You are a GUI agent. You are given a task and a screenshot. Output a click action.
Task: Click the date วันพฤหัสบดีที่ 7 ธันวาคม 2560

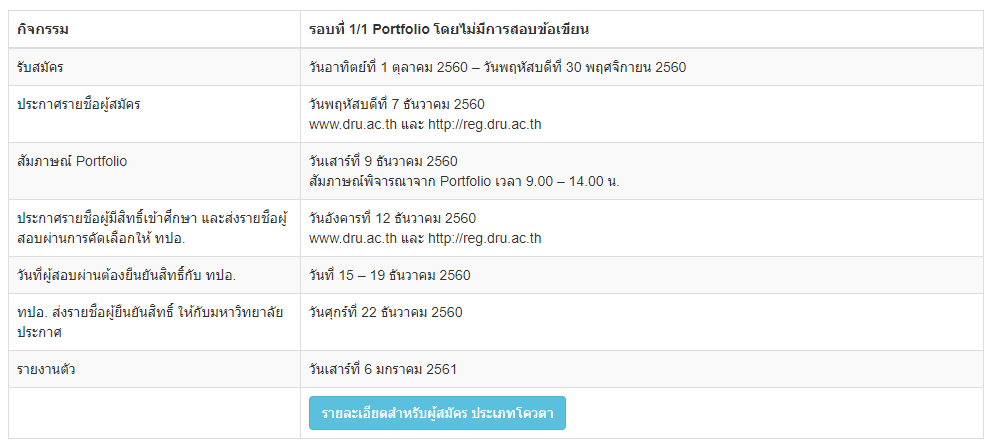[x=397, y=104]
